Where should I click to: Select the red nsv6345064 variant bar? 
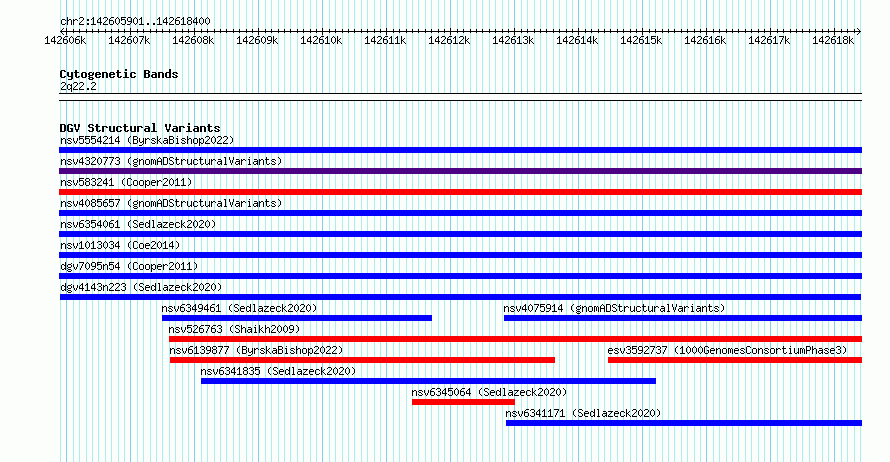pyautogui.click(x=463, y=402)
